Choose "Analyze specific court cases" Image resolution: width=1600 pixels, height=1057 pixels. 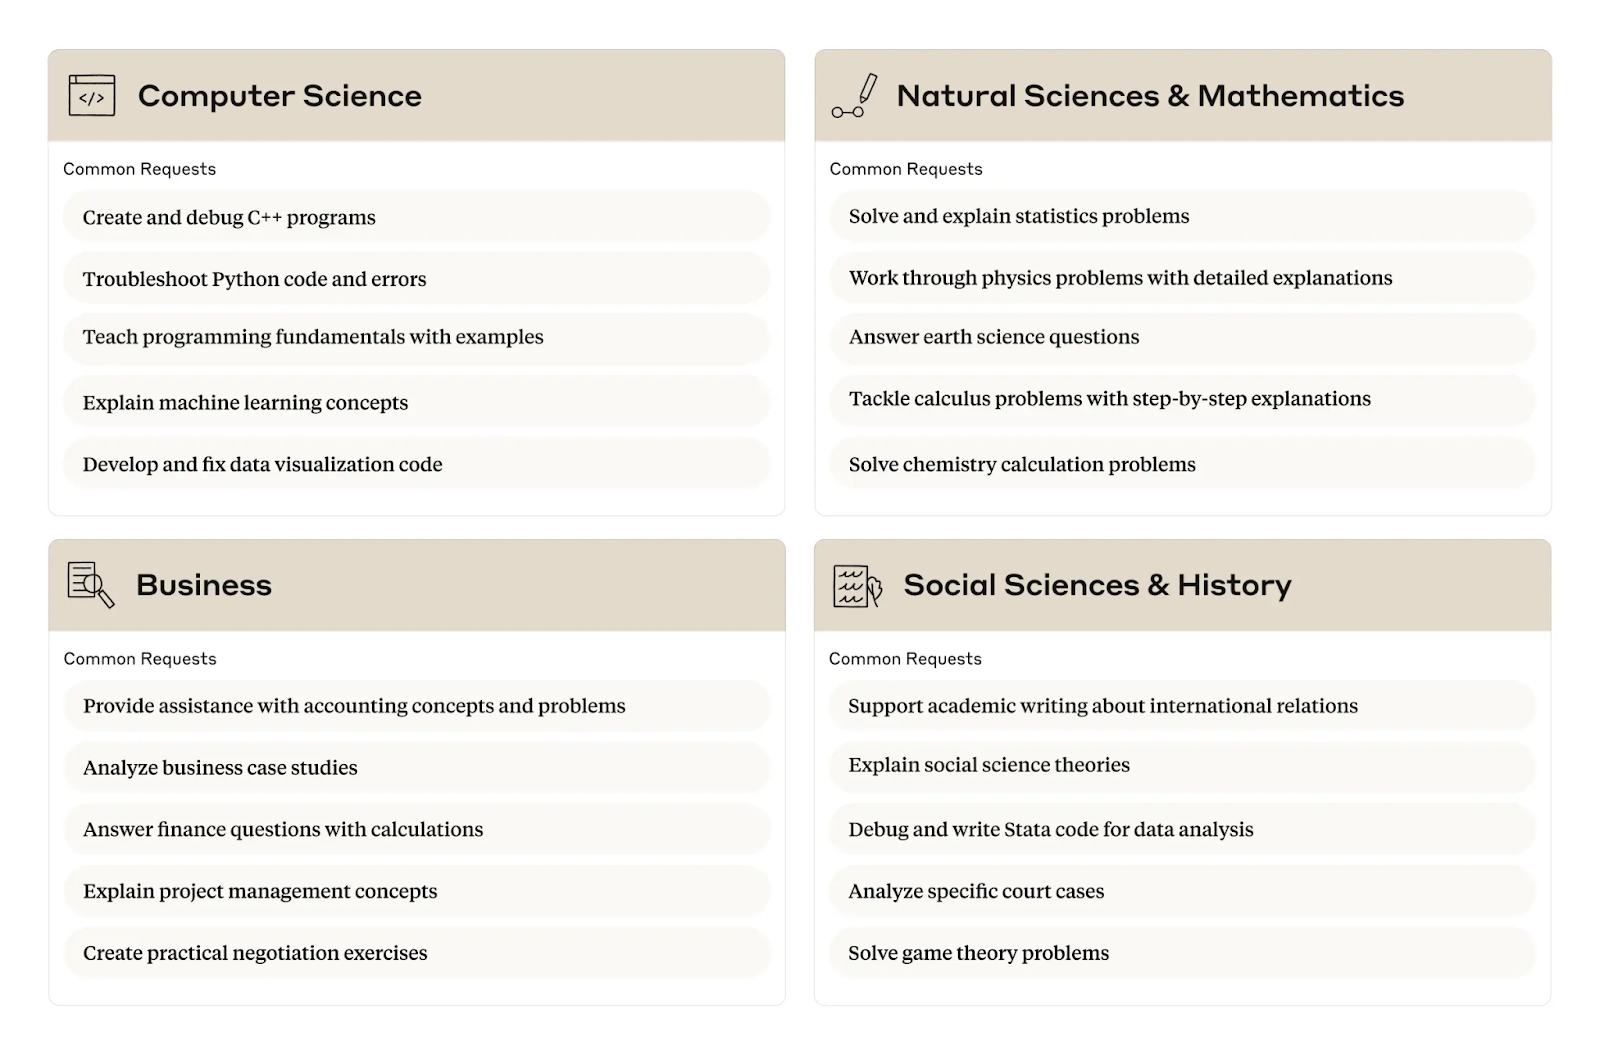(976, 892)
